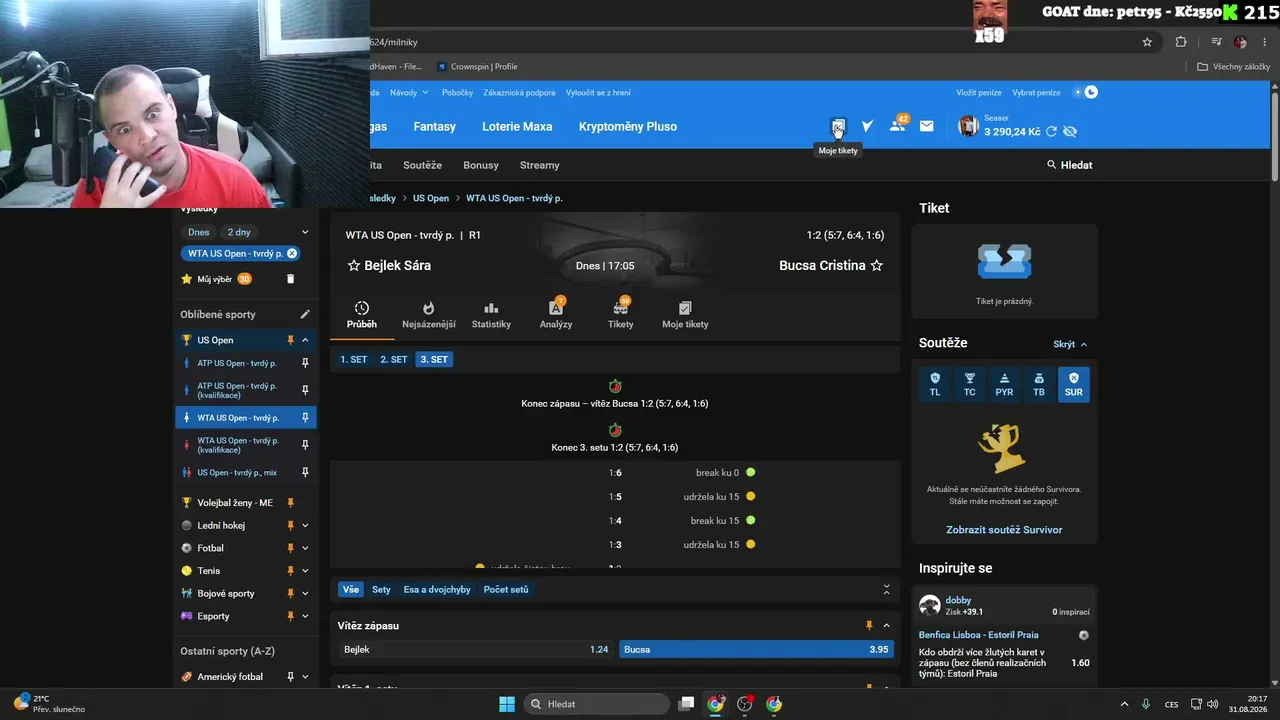The image size is (1280, 720).
Task: Select the Průběh tab
Action: (x=362, y=315)
